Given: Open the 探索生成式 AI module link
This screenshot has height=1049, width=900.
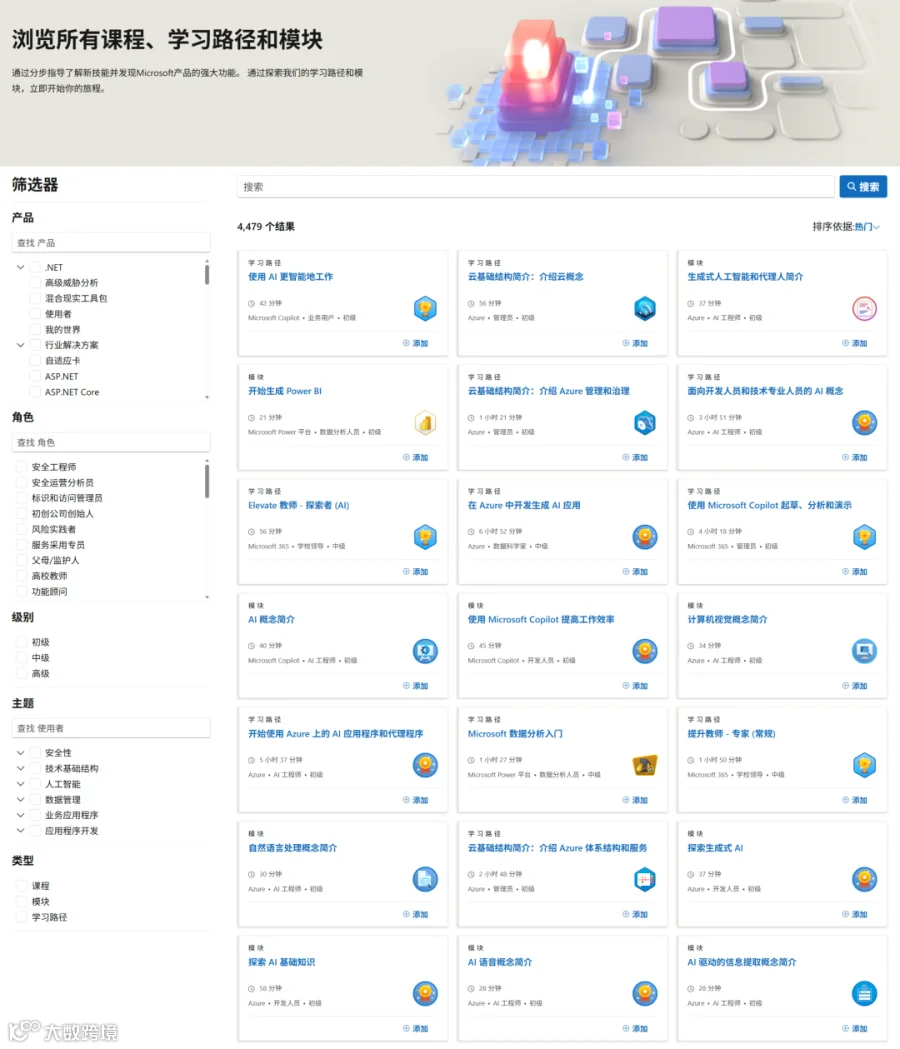Looking at the screenshot, I should (x=715, y=848).
